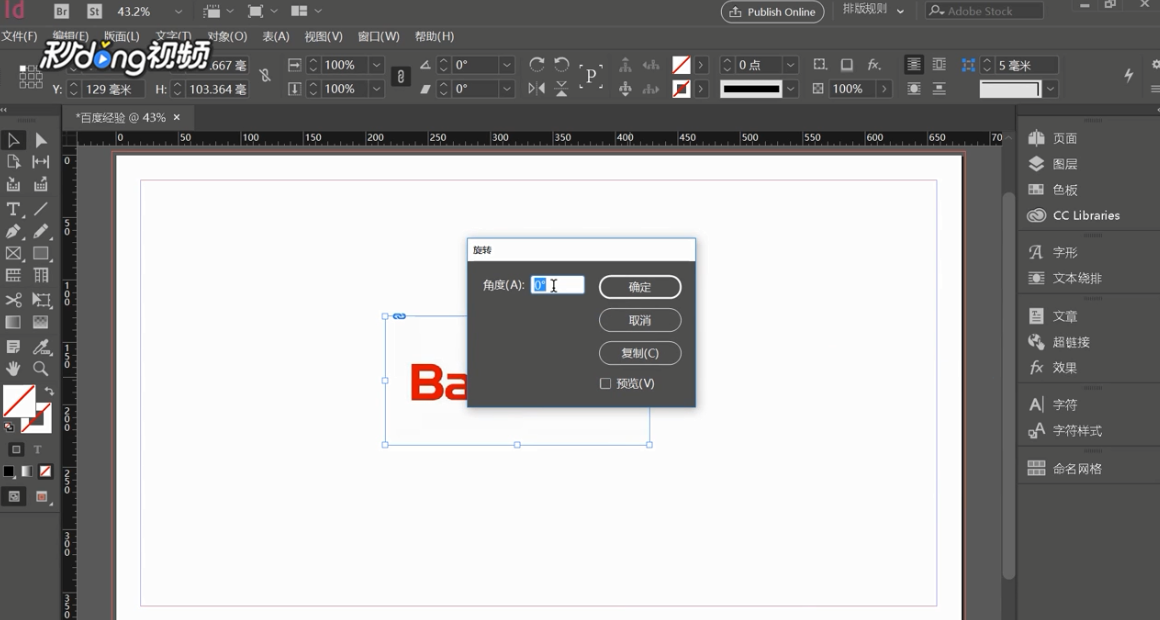Select the Selection tool arrow
The height and width of the screenshot is (620, 1160).
(13, 140)
